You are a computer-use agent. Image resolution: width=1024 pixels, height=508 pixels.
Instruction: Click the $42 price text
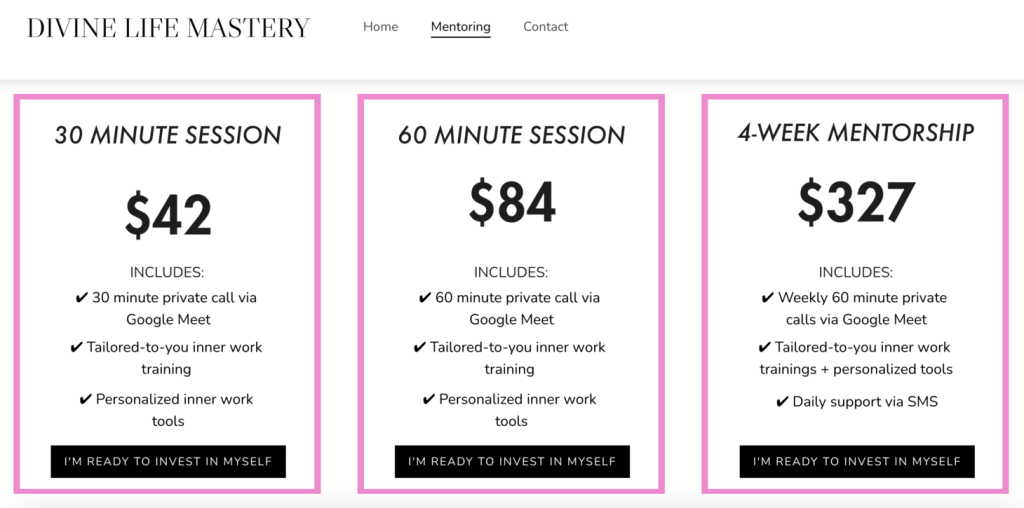pyautogui.click(x=168, y=214)
